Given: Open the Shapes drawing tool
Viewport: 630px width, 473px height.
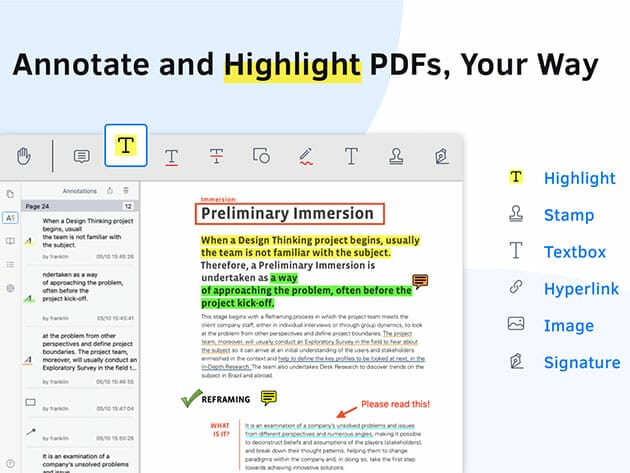Looking at the screenshot, I should click(261, 156).
